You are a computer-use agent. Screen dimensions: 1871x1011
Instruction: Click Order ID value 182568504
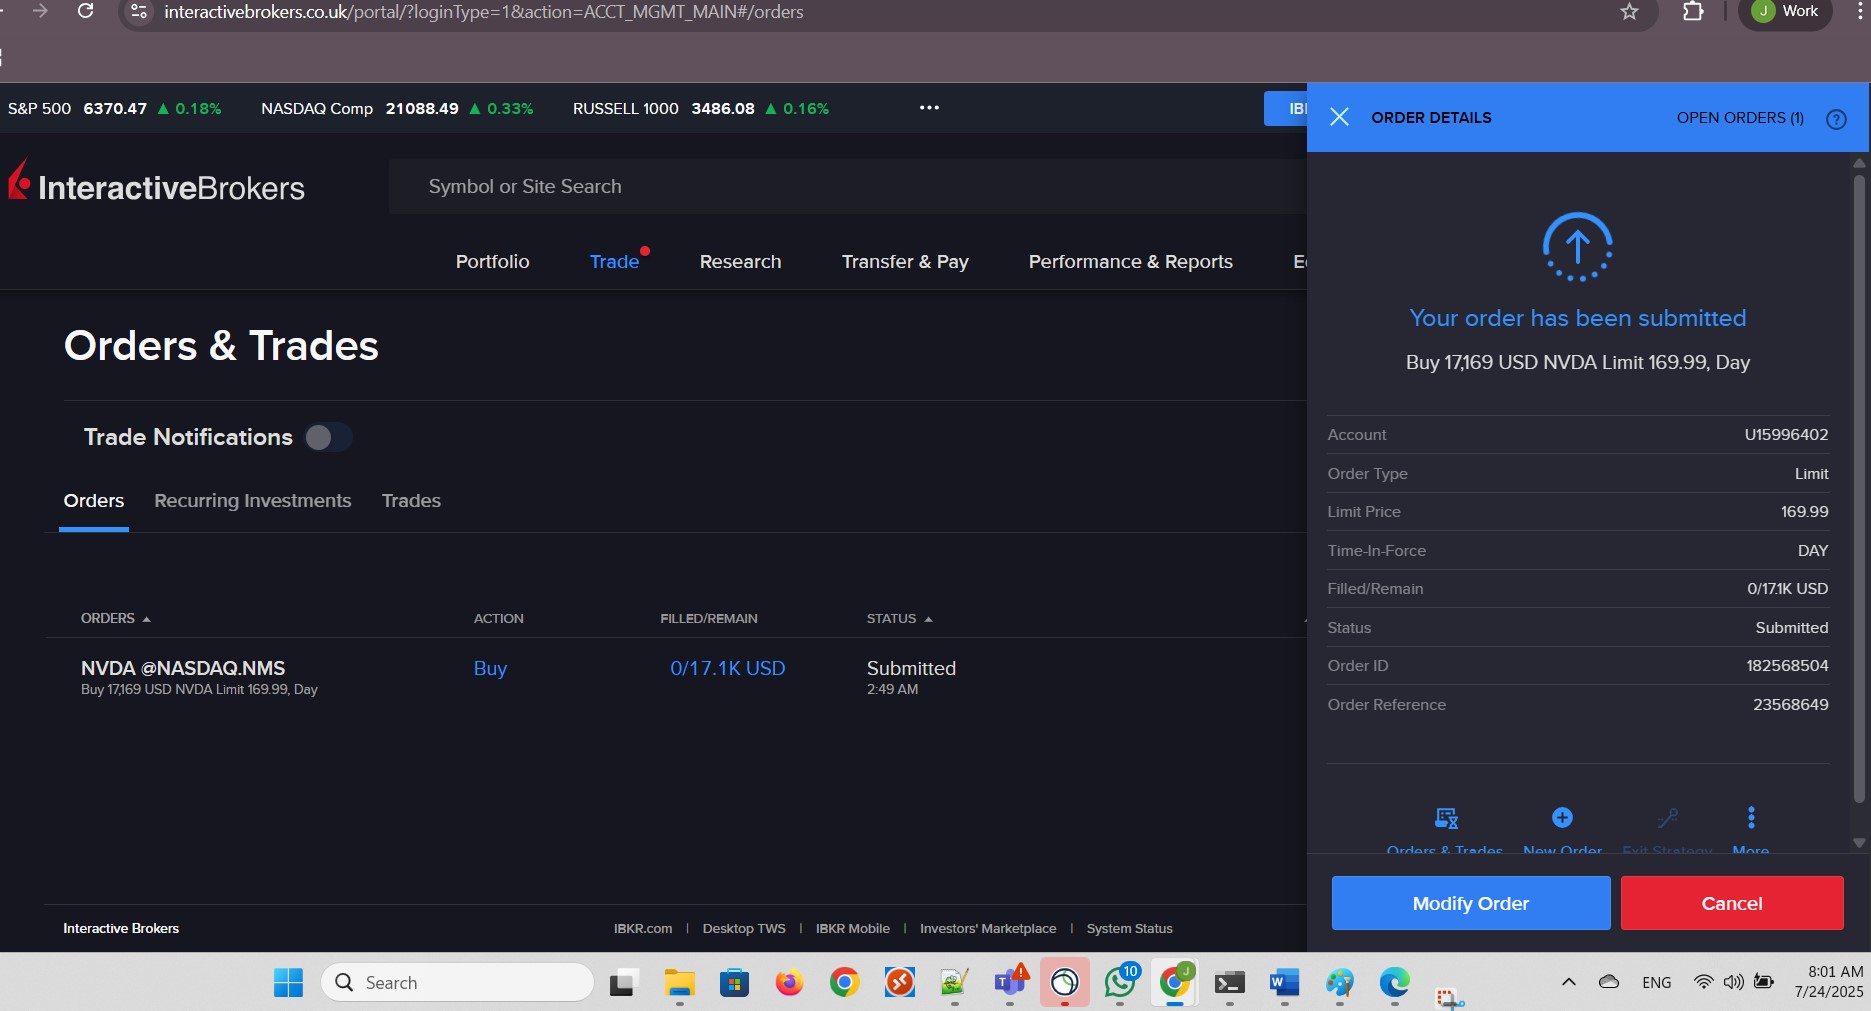click(1787, 666)
